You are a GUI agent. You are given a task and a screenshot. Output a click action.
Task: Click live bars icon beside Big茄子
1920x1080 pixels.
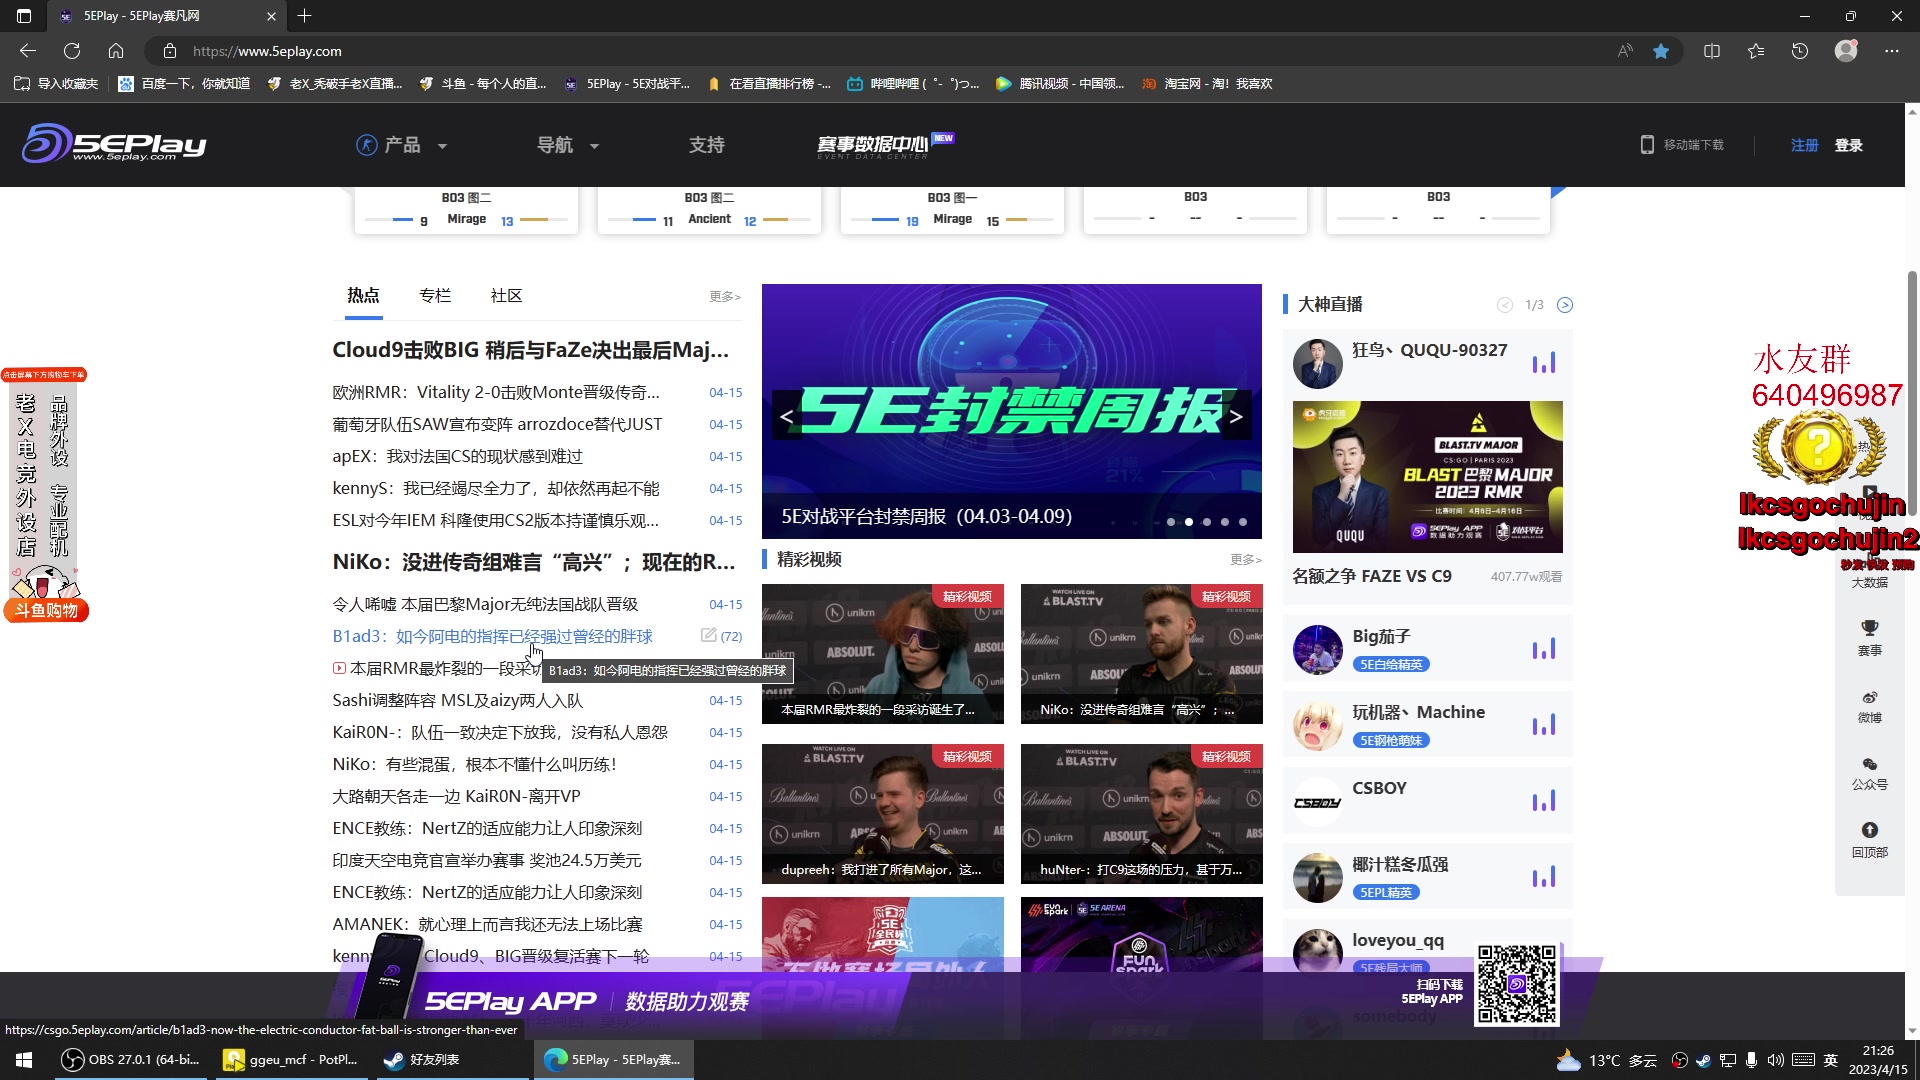[1544, 649]
